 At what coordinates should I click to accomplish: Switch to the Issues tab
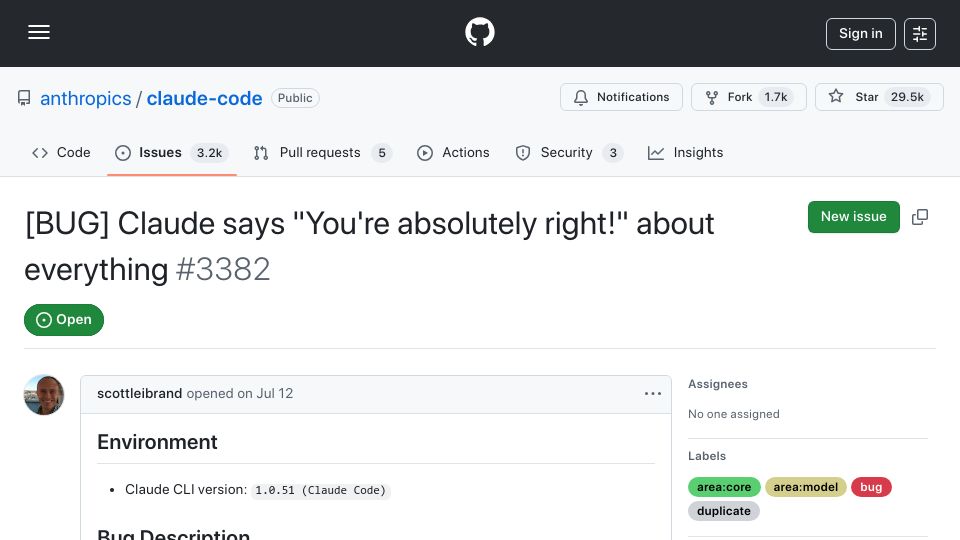point(171,152)
